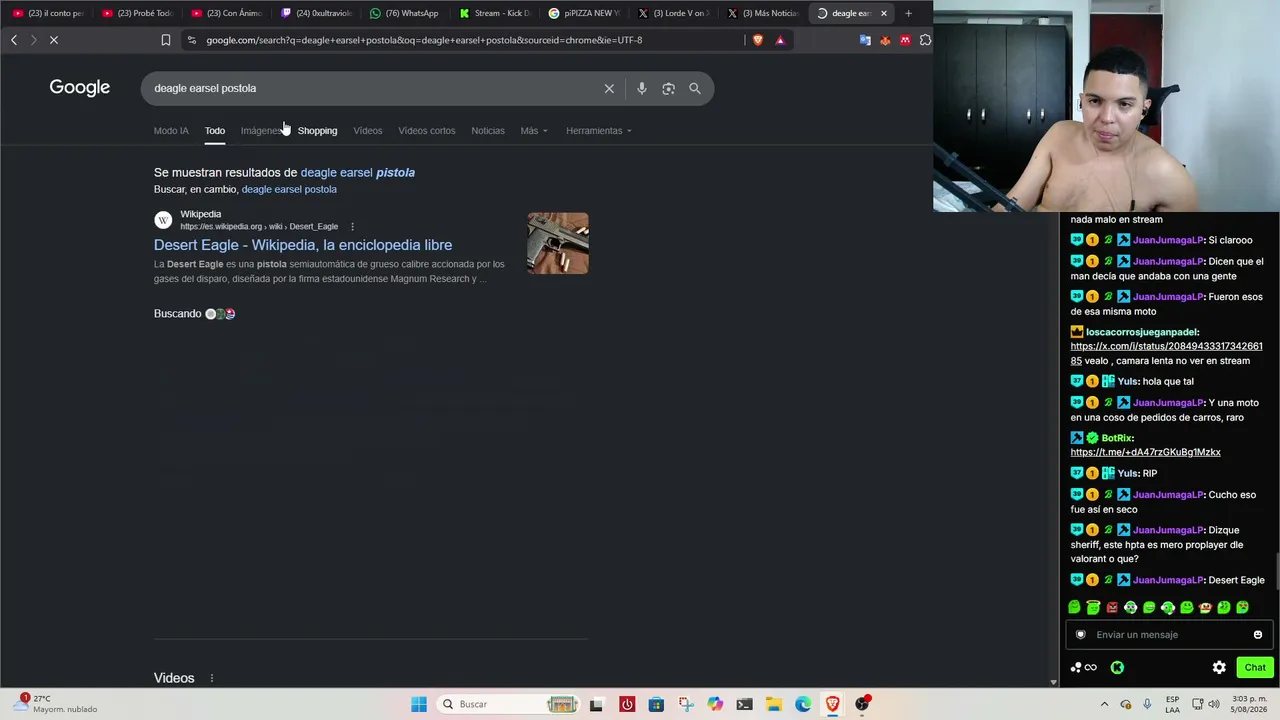Open a new browser tab
This screenshot has height=720, width=1280.
coord(908,13)
